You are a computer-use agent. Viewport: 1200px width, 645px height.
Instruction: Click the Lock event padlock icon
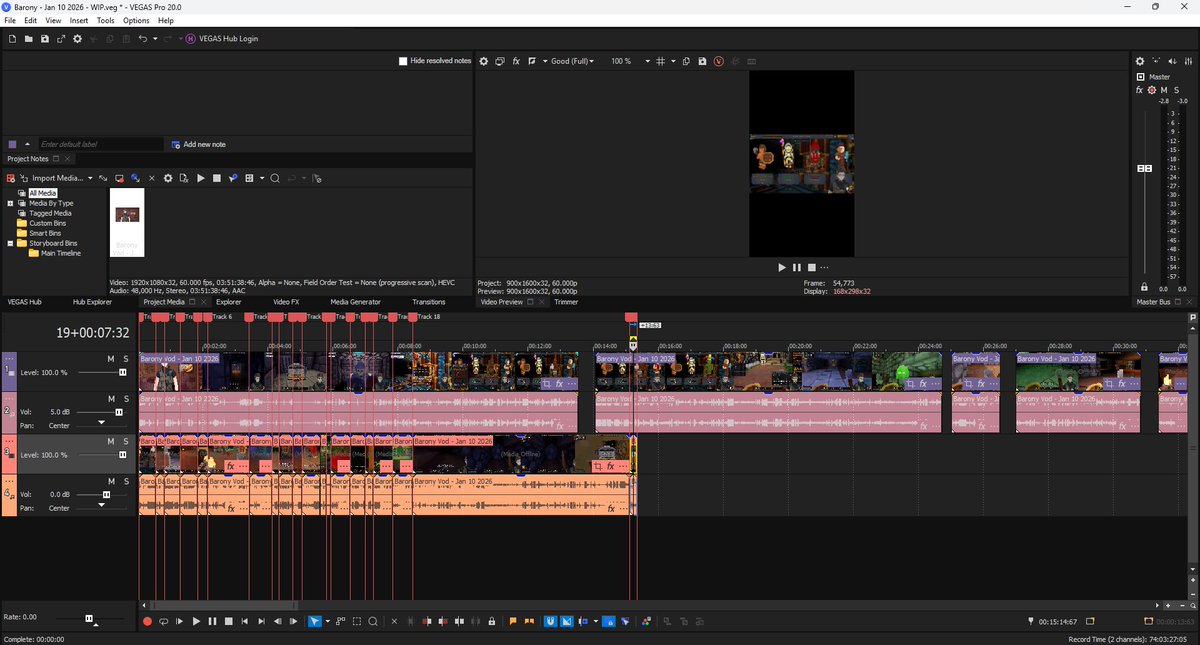point(491,621)
